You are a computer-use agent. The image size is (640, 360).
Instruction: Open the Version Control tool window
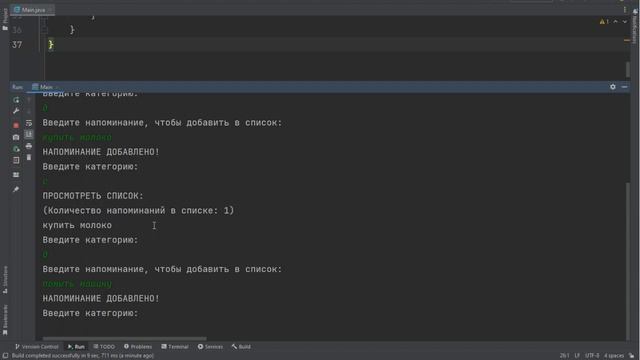click(x=37, y=347)
